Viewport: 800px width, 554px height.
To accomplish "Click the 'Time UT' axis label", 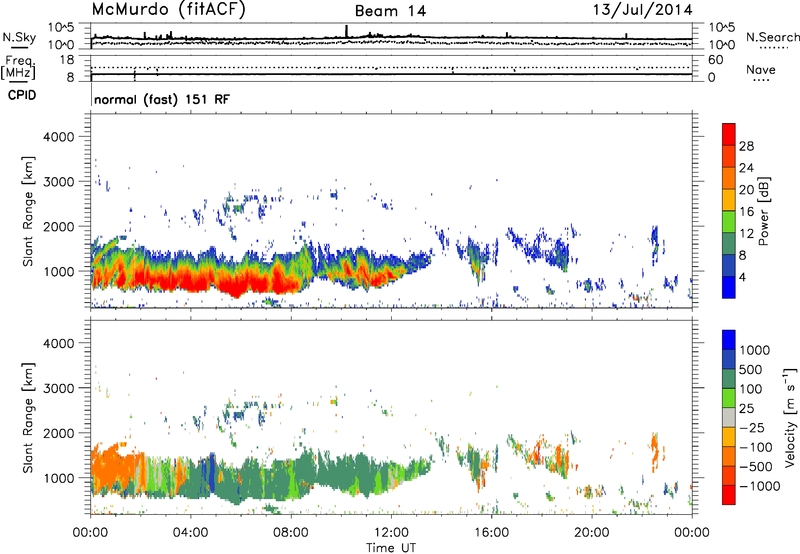I will click(x=391, y=548).
